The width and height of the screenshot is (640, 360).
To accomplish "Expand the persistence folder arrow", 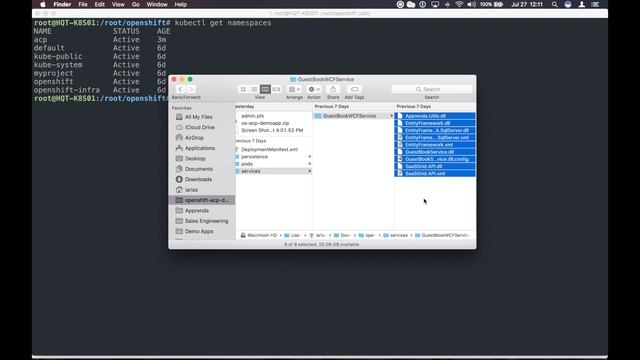I will click(x=309, y=157).
